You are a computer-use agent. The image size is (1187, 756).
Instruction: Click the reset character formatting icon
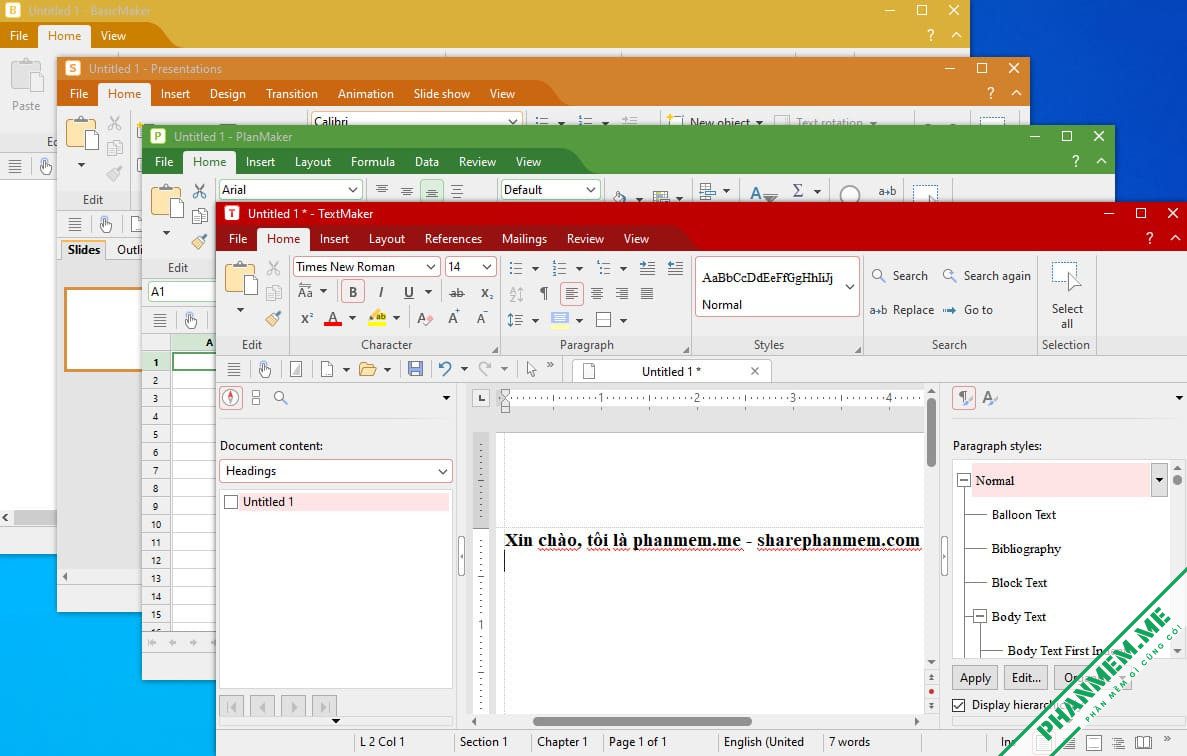[425, 319]
